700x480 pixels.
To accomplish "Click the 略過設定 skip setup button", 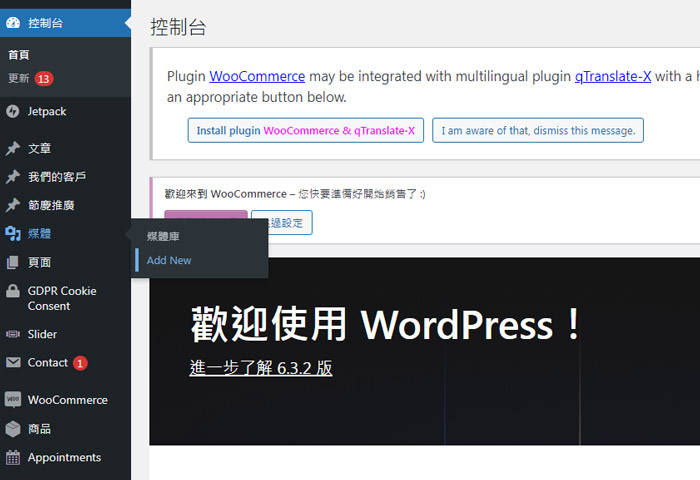I will [289, 222].
